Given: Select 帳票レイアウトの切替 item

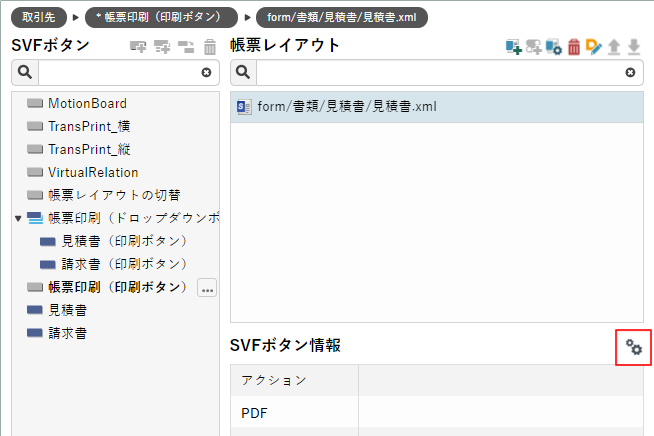Looking at the screenshot, I should (x=116, y=195).
